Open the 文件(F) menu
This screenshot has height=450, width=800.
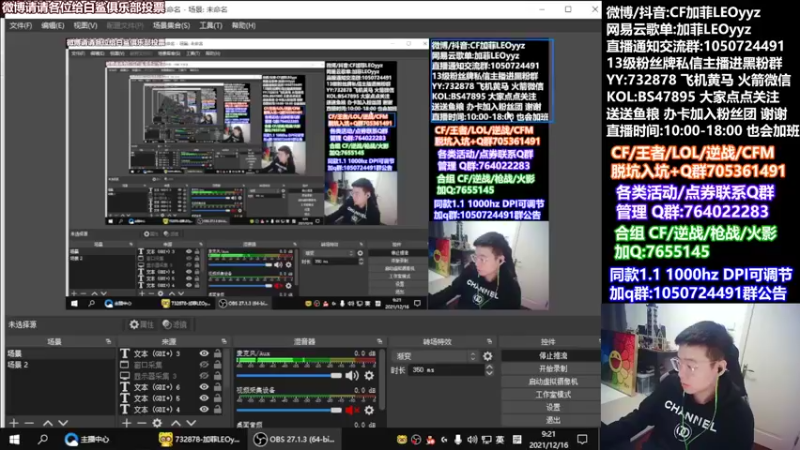(20, 26)
